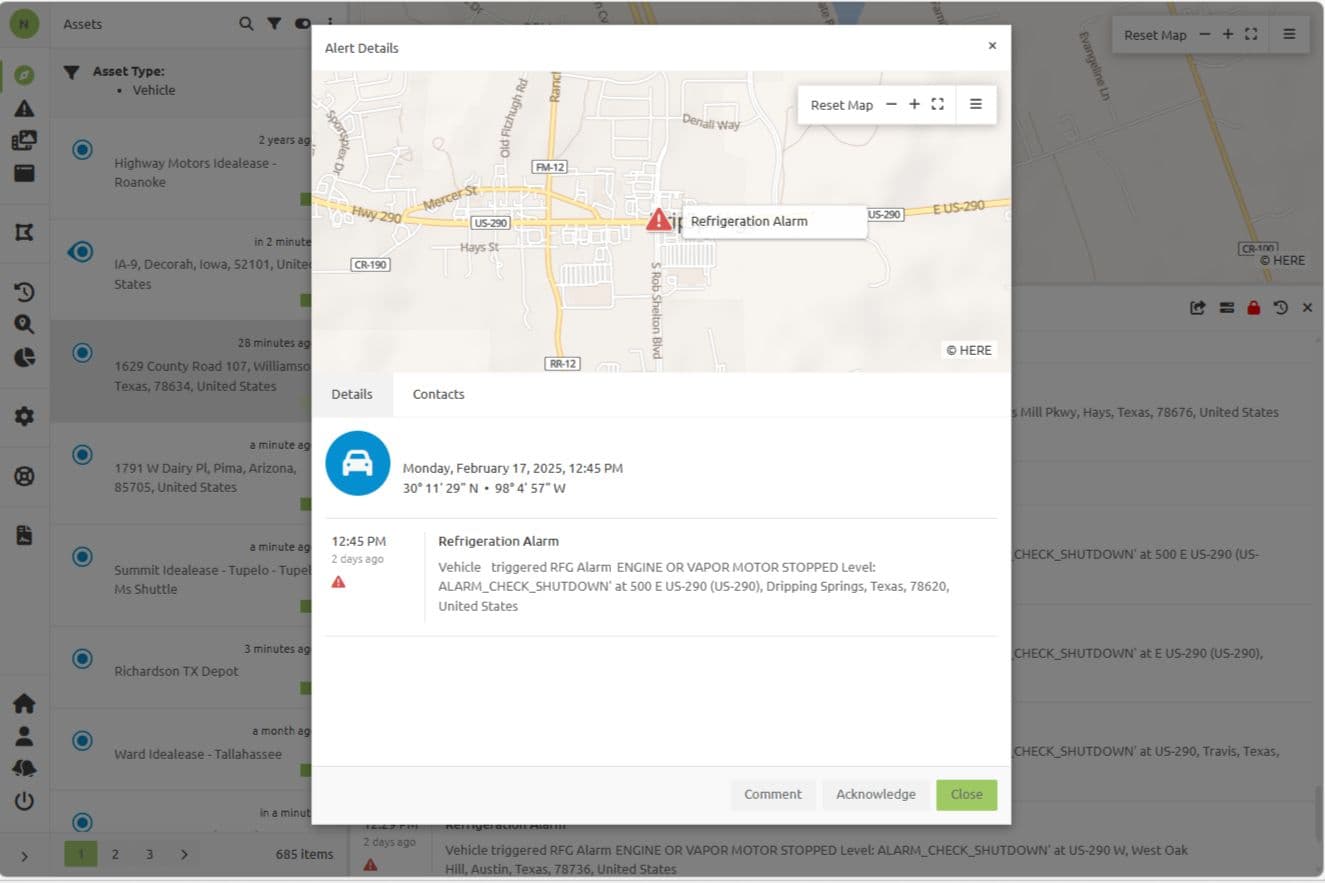Open the geofence icon in left sidebar
The width and height of the screenshot is (1325, 883).
24,232
